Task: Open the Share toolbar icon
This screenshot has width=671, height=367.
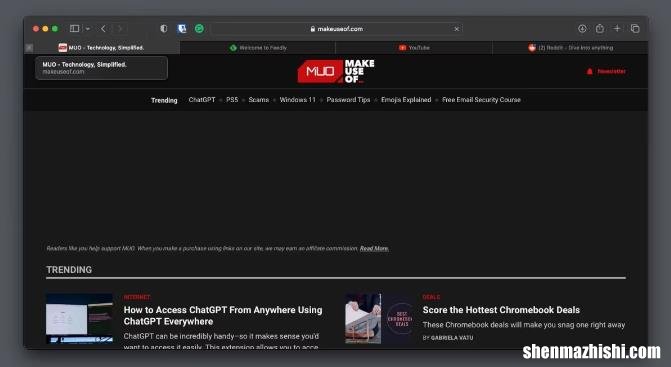Action: pos(600,29)
